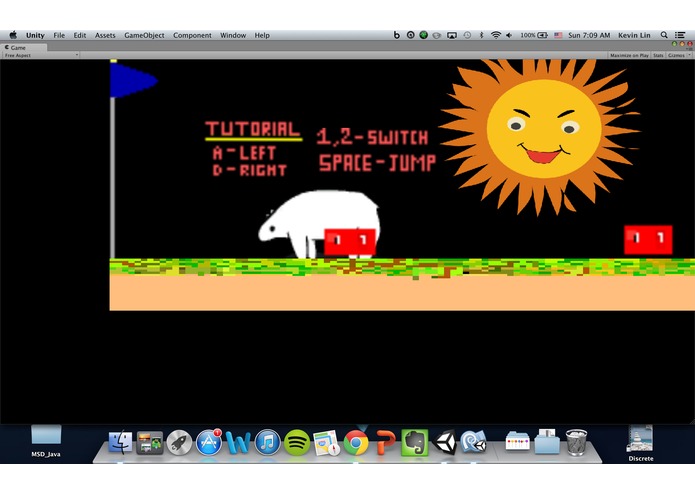Open the Wi-Fi status menu

[x=496, y=35]
